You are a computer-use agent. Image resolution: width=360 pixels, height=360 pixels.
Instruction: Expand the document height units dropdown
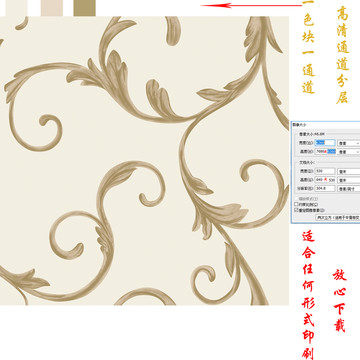point(349,180)
